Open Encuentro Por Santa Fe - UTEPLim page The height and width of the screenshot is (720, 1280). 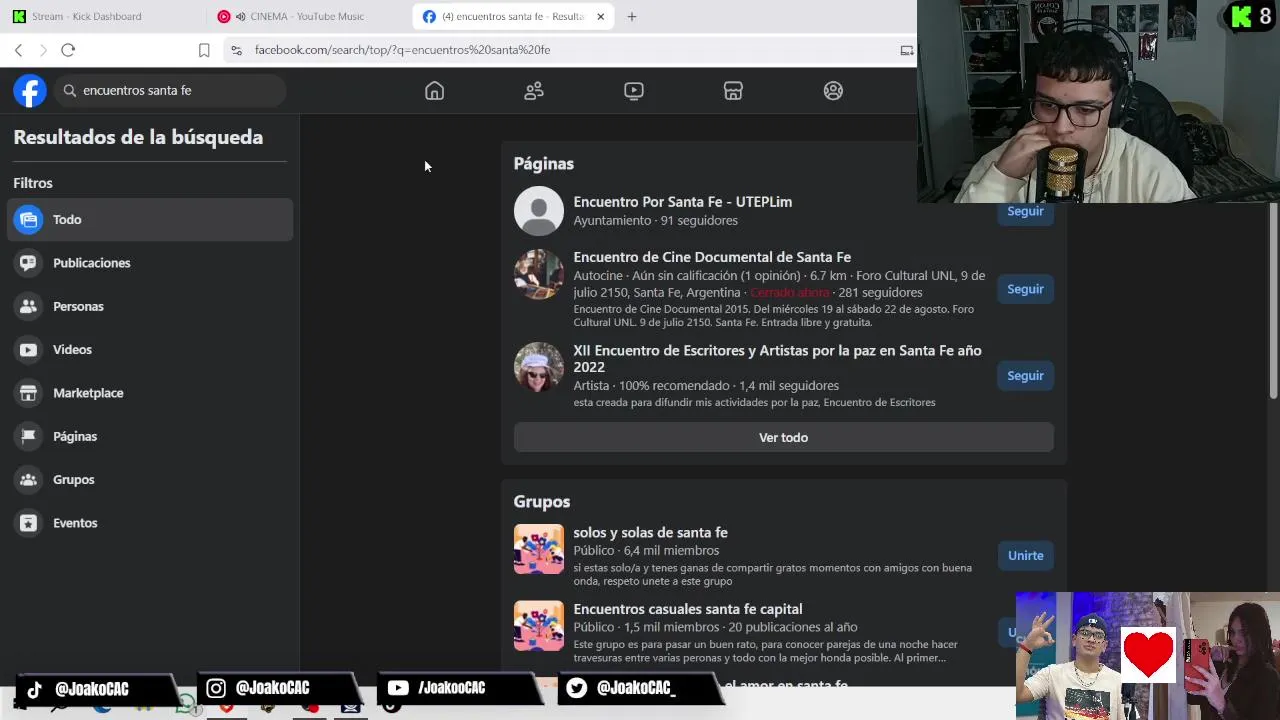(x=682, y=202)
